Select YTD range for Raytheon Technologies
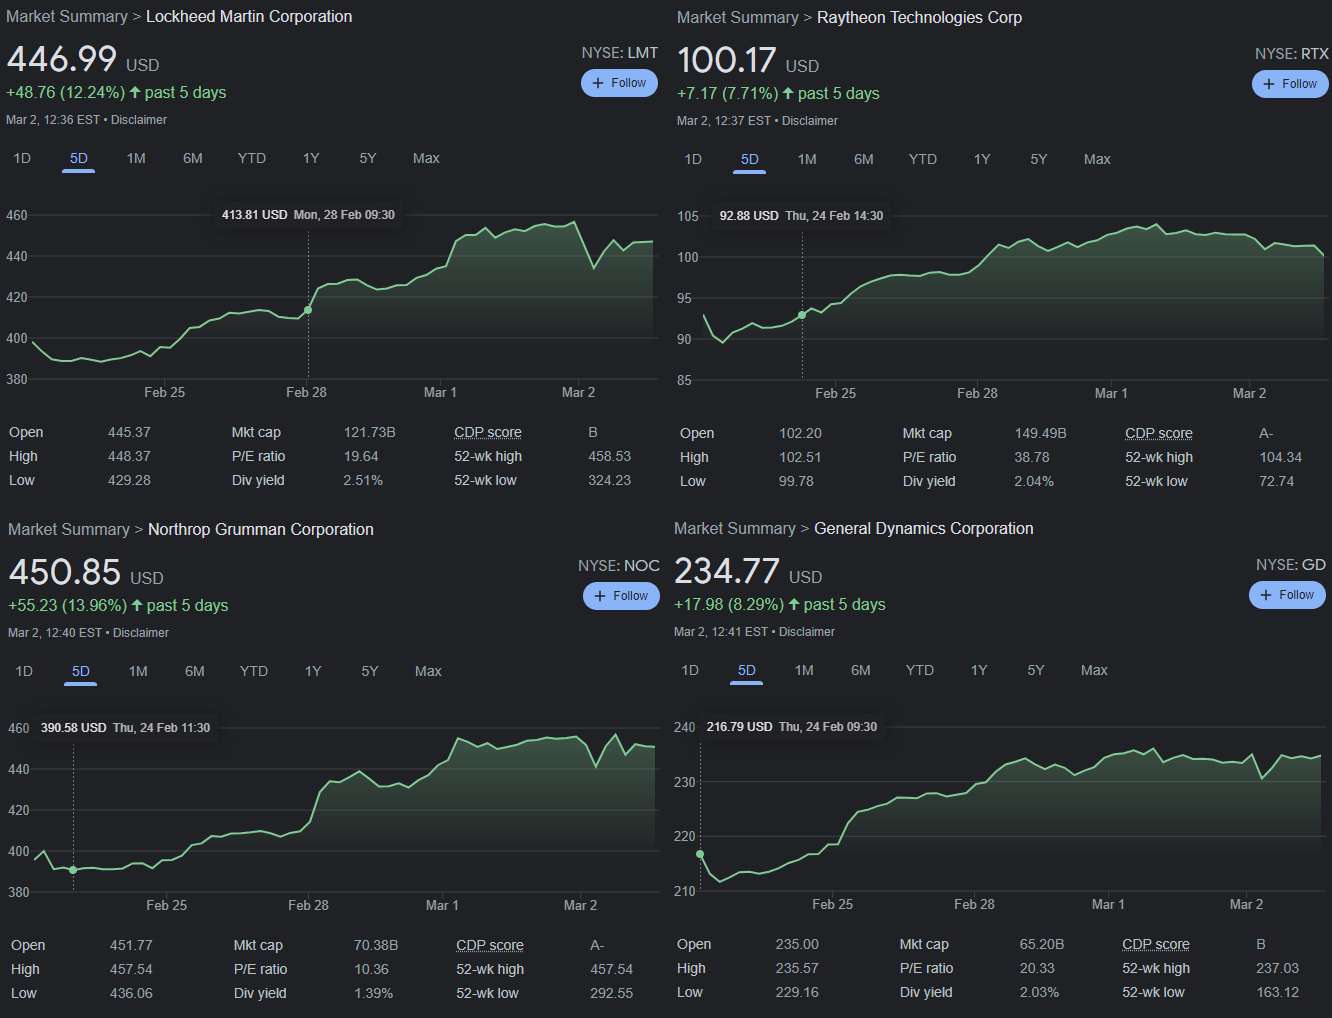The image size is (1332, 1018). pos(923,159)
